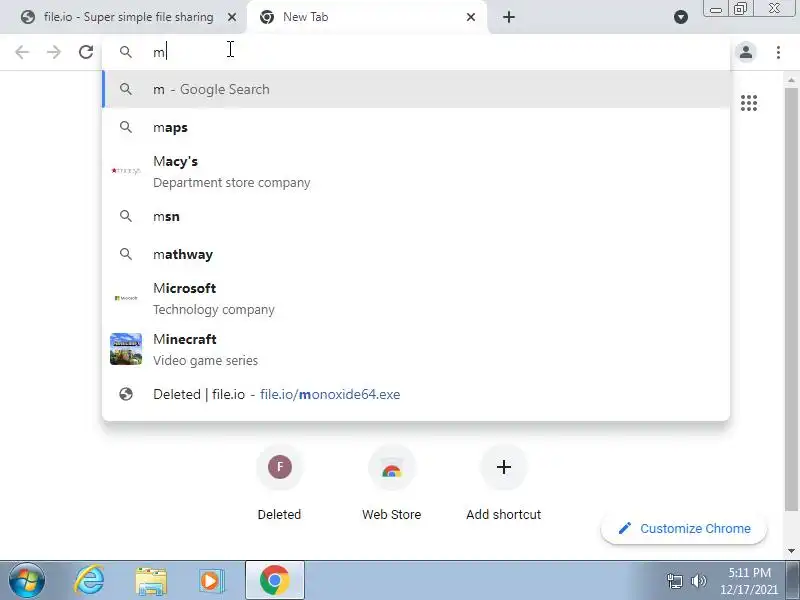Select the New Tab tab

point(366,17)
